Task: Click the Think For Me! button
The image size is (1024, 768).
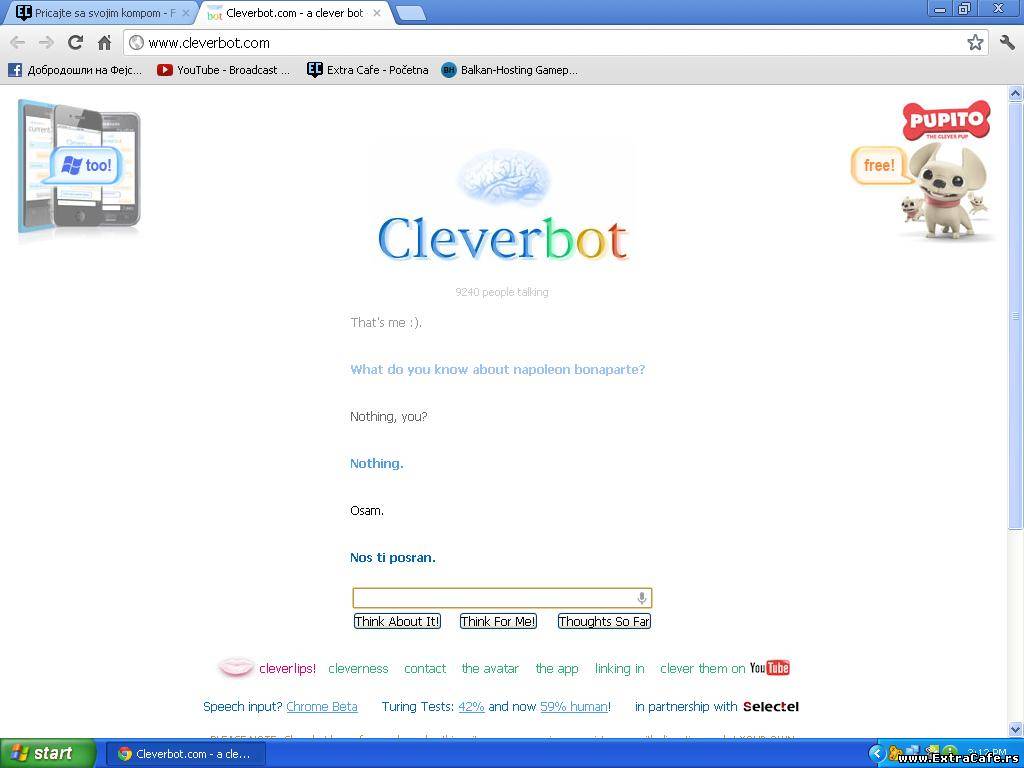Action: 498,621
